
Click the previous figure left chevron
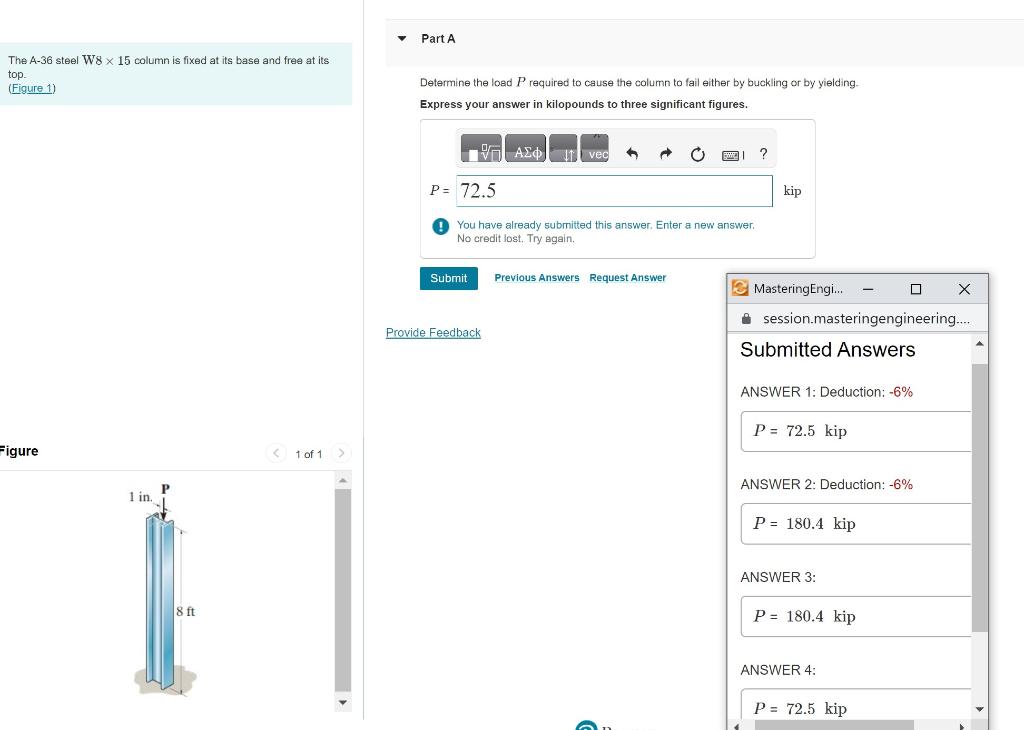pyautogui.click(x=276, y=453)
